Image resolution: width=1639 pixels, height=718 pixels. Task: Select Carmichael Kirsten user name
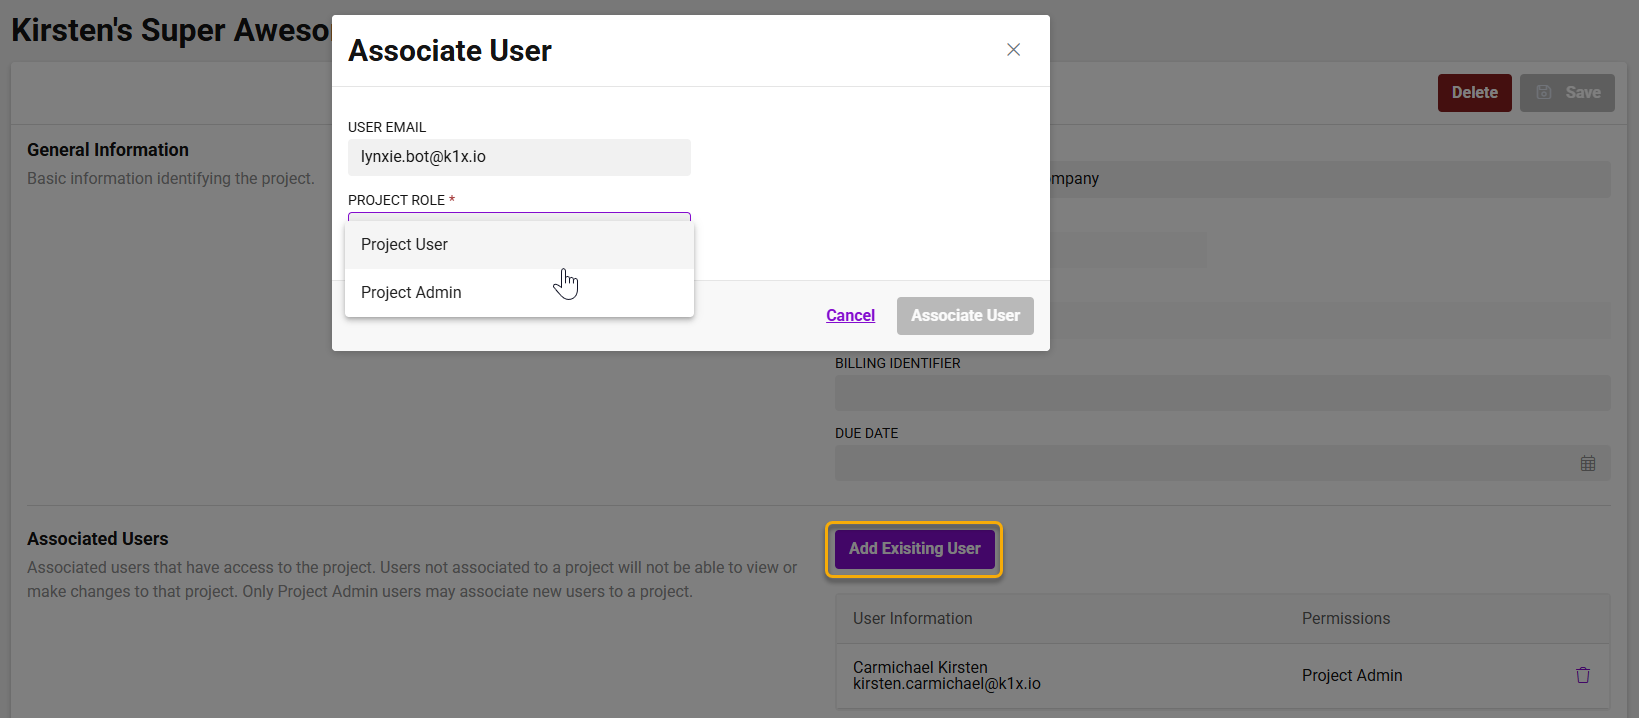click(x=920, y=667)
